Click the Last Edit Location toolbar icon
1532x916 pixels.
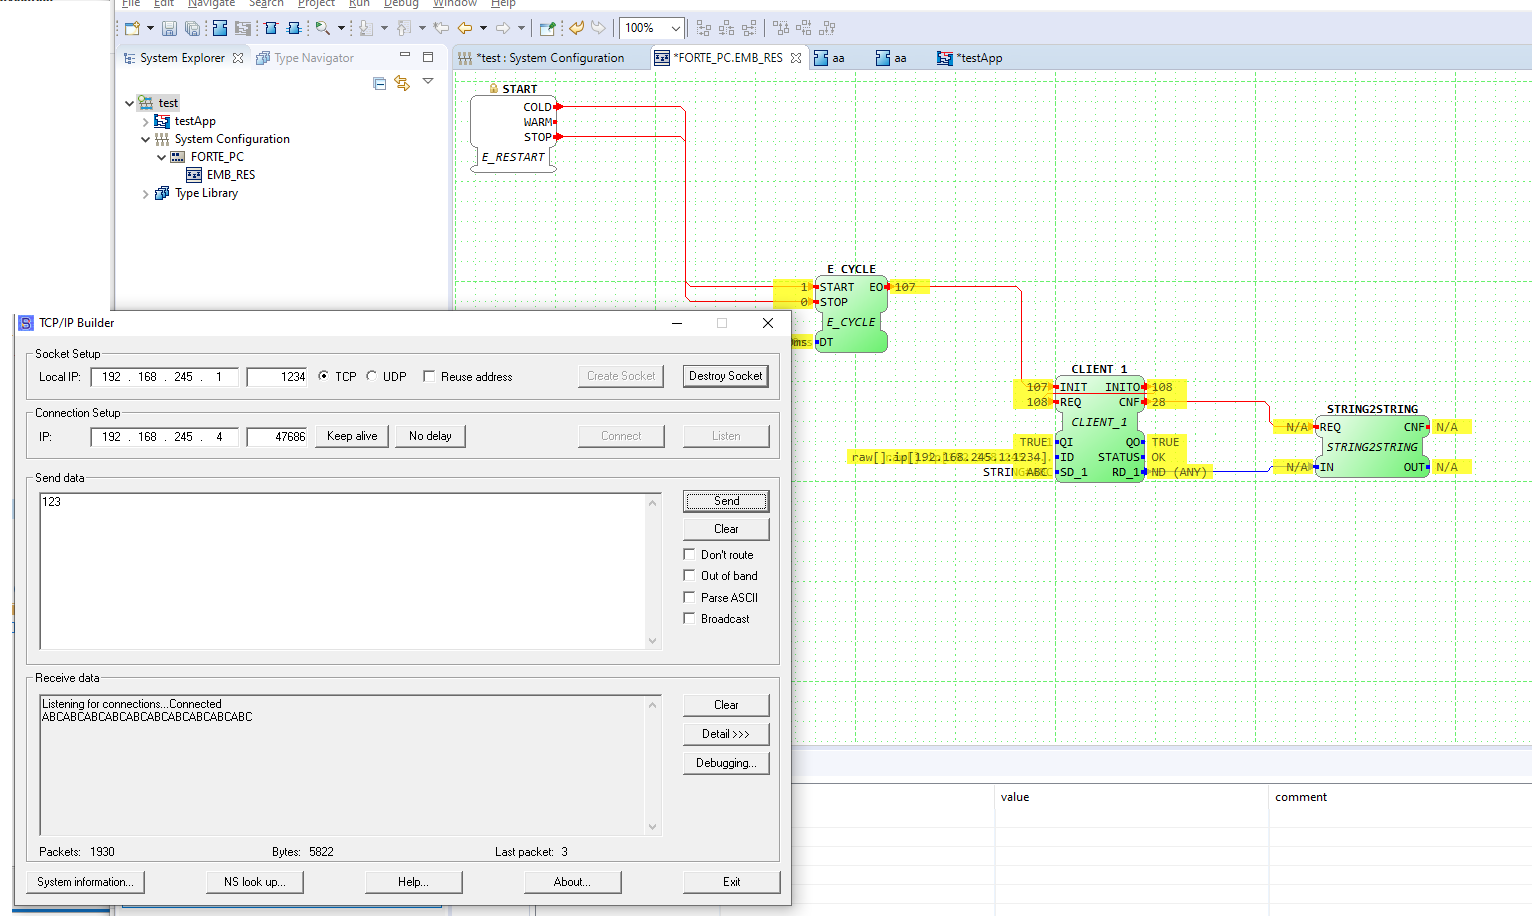[441, 28]
